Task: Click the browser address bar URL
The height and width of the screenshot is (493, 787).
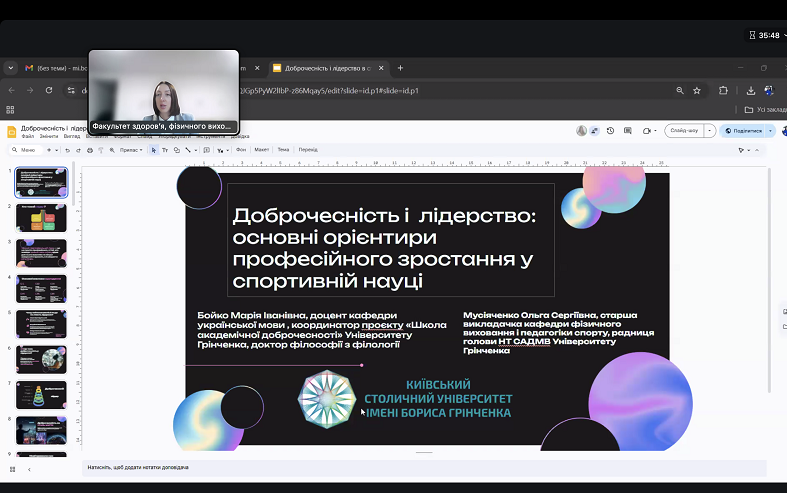Action: pos(329,91)
